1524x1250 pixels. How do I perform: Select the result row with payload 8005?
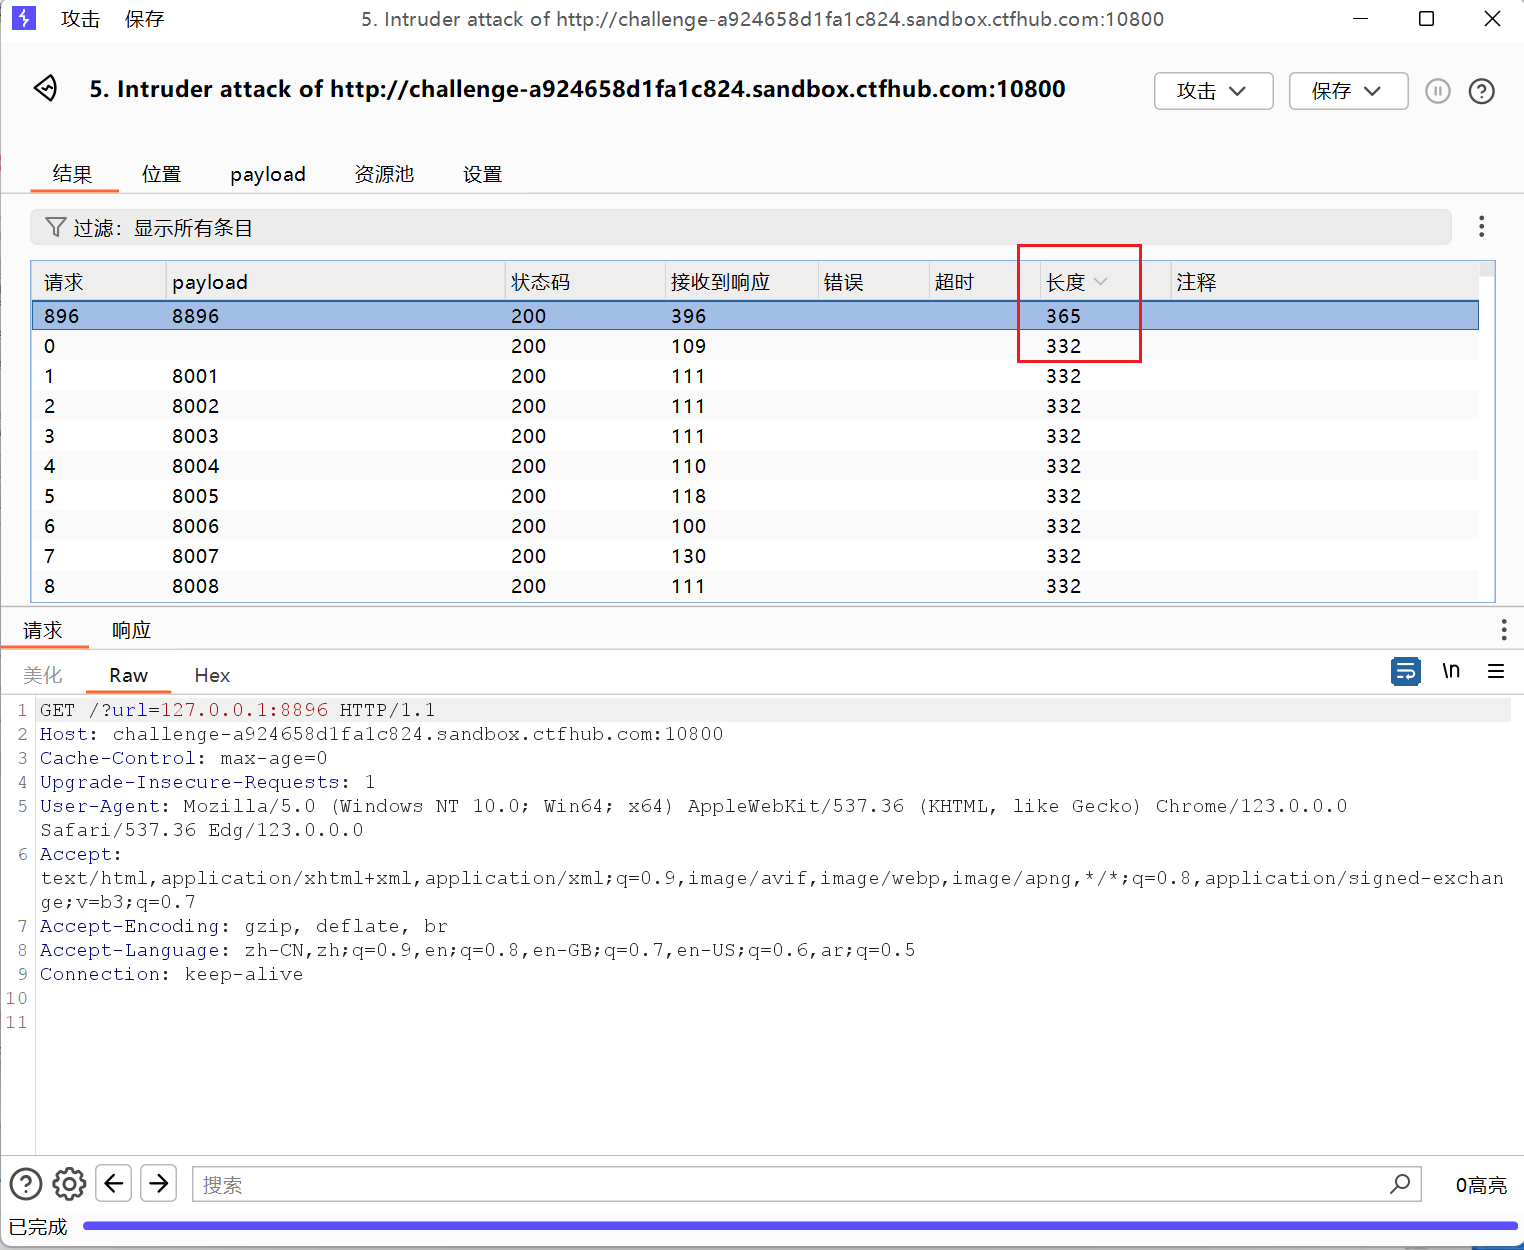755,496
